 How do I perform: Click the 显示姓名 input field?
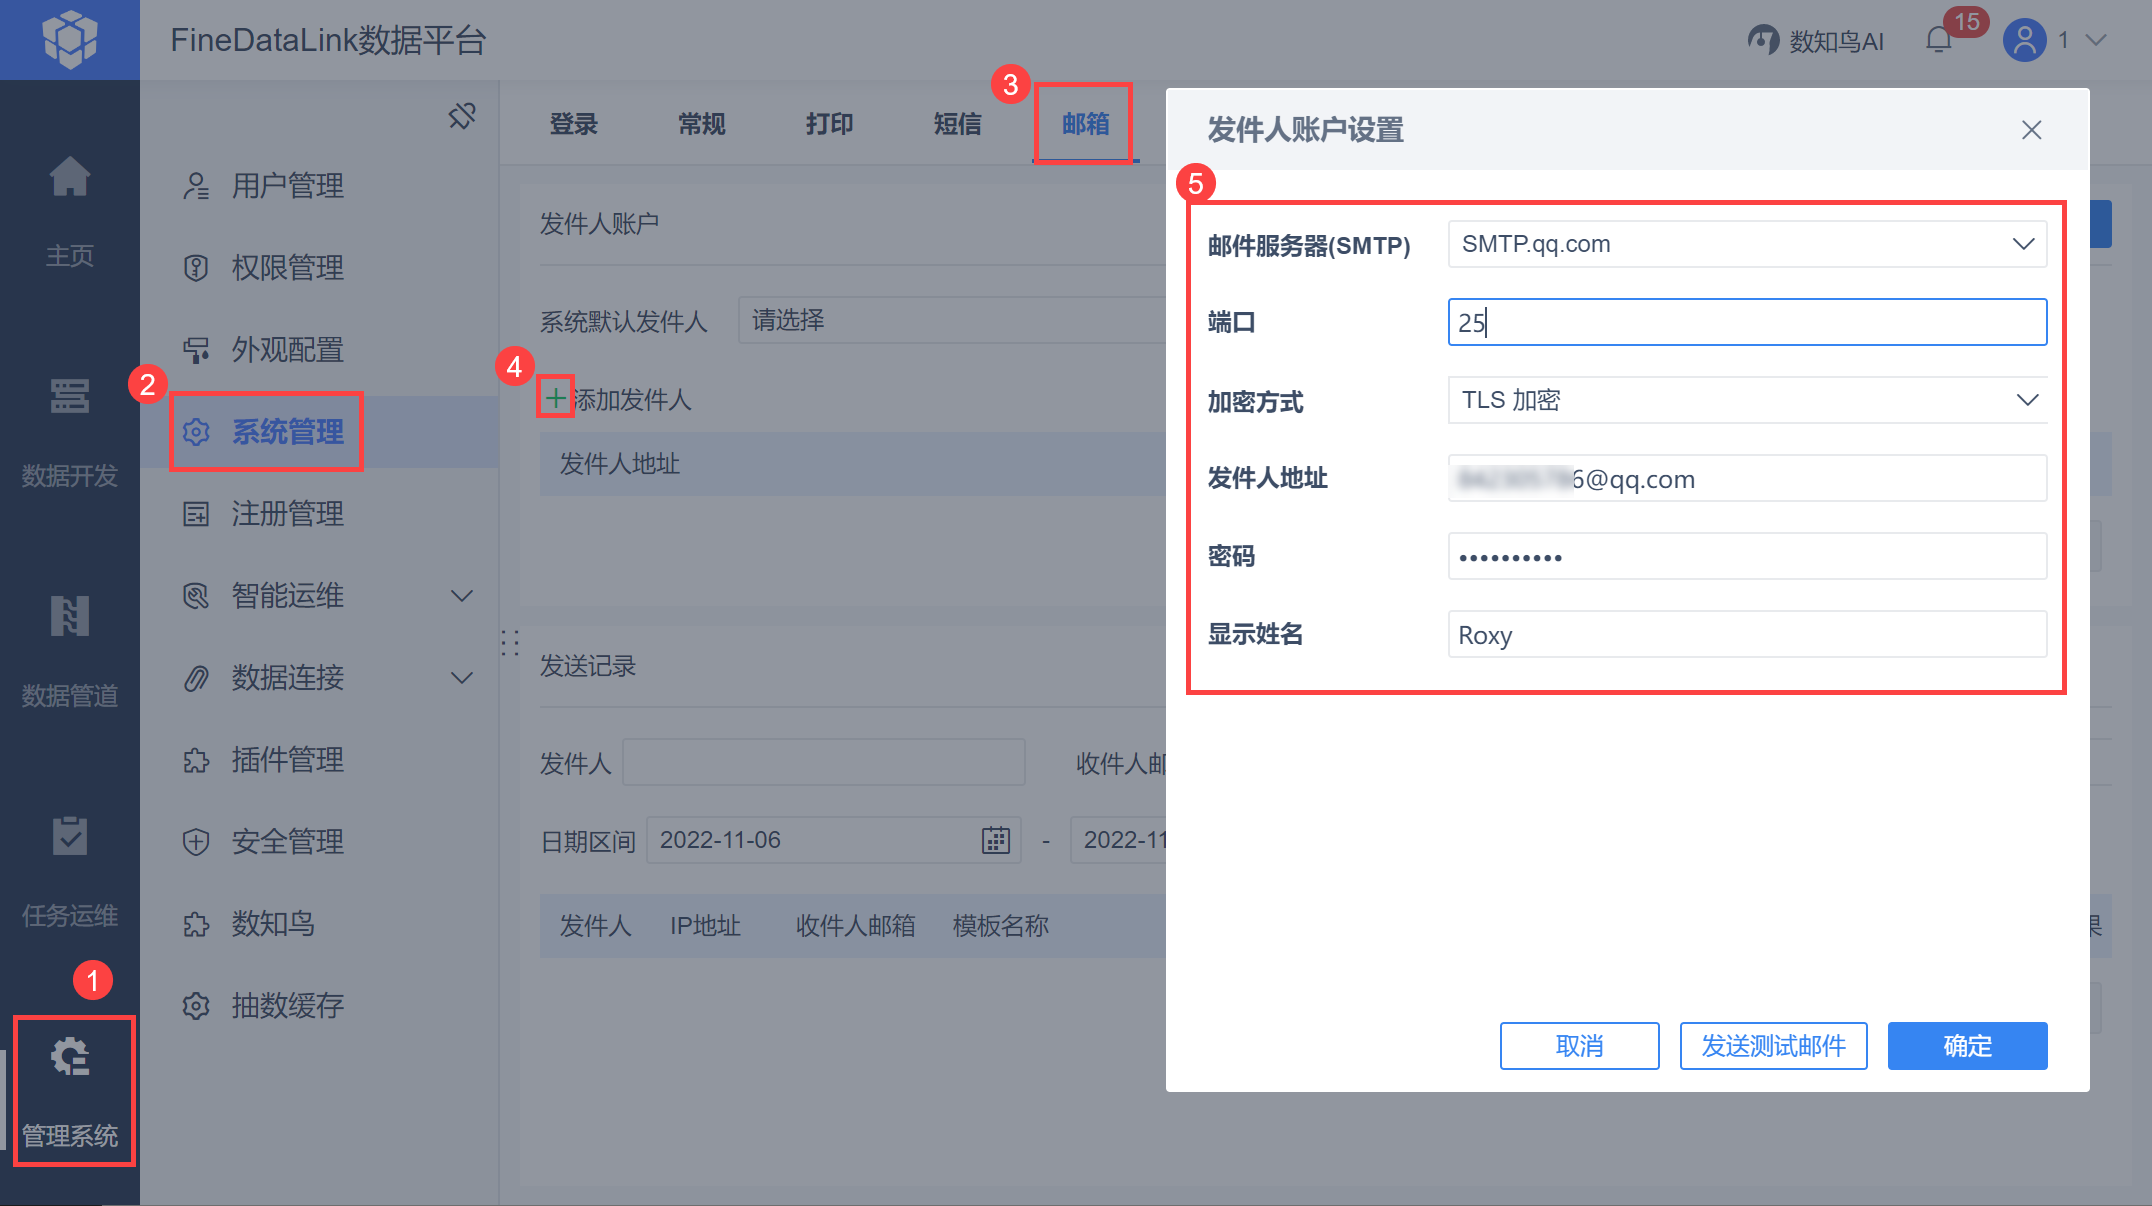pos(1746,635)
